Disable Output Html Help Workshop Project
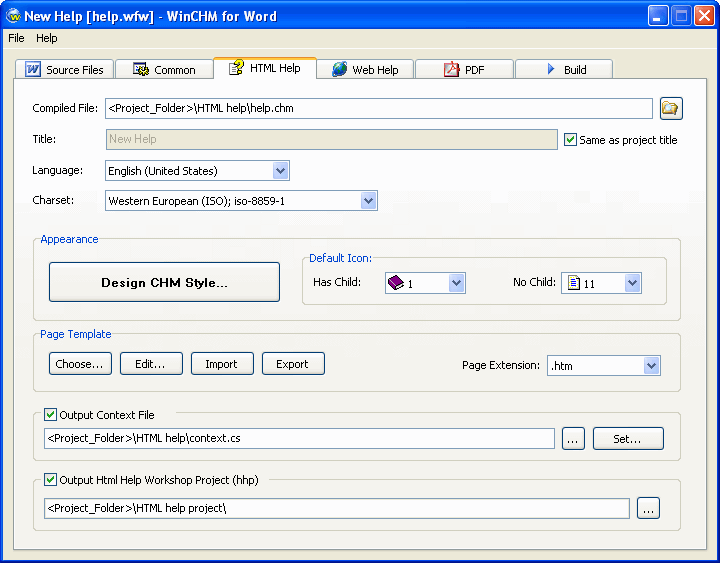 (x=51, y=480)
